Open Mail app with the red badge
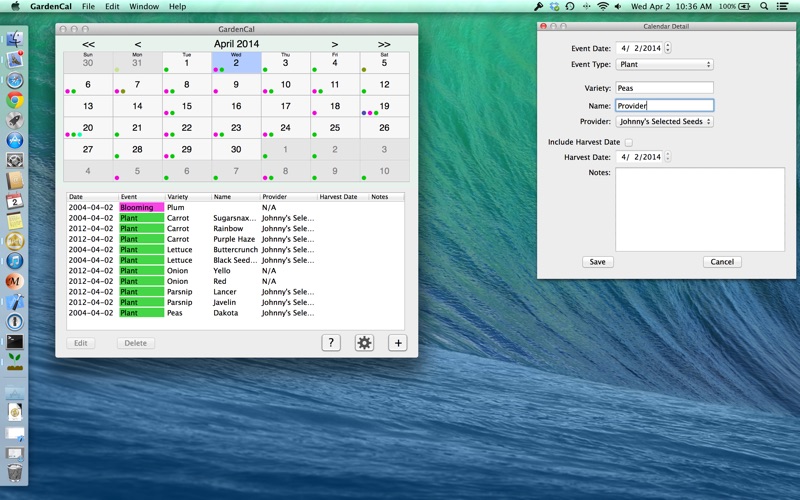The height and width of the screenshot is (500, 800). (15, 59)
